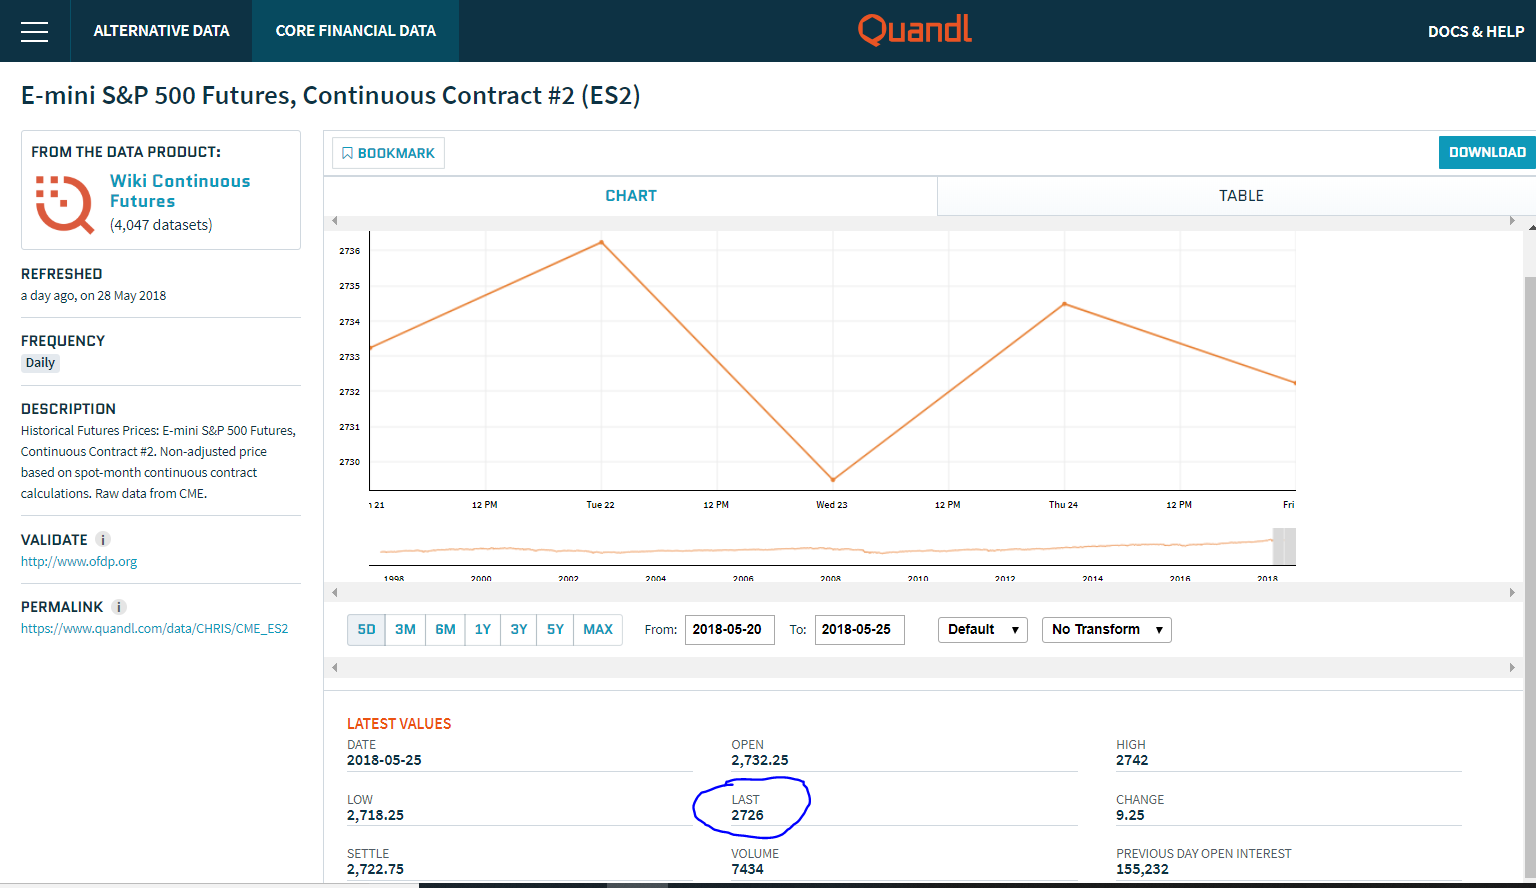The height and width of the screenshot is (888, 1536).
Task: Click the Tue 22 peak data point
Action: coord(601,242)
